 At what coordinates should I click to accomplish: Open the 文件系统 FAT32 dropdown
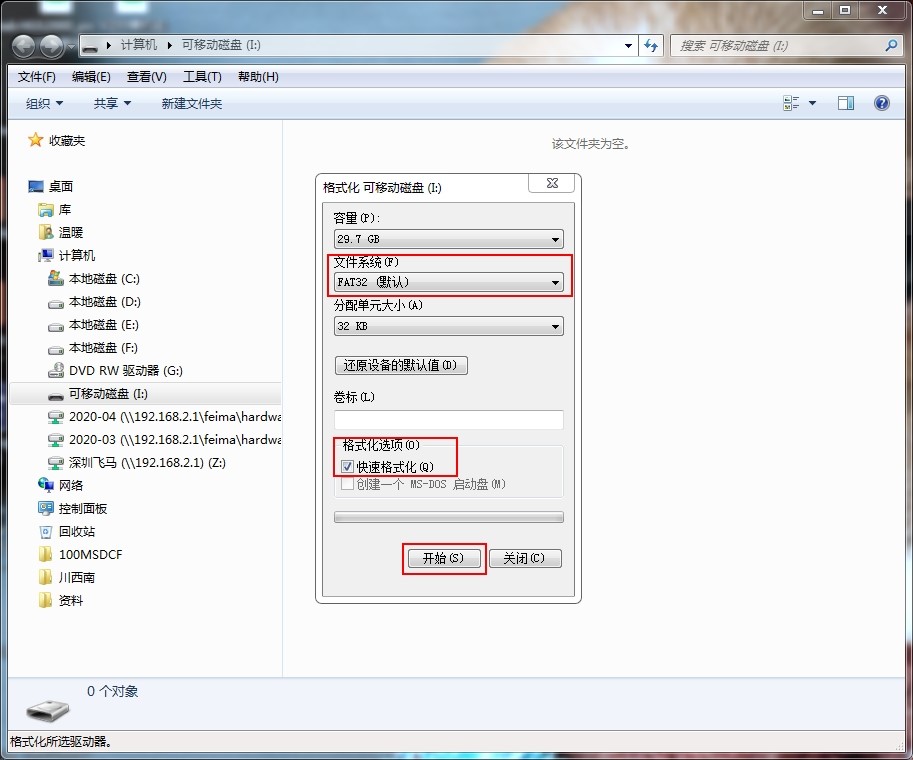click(448, 282)
